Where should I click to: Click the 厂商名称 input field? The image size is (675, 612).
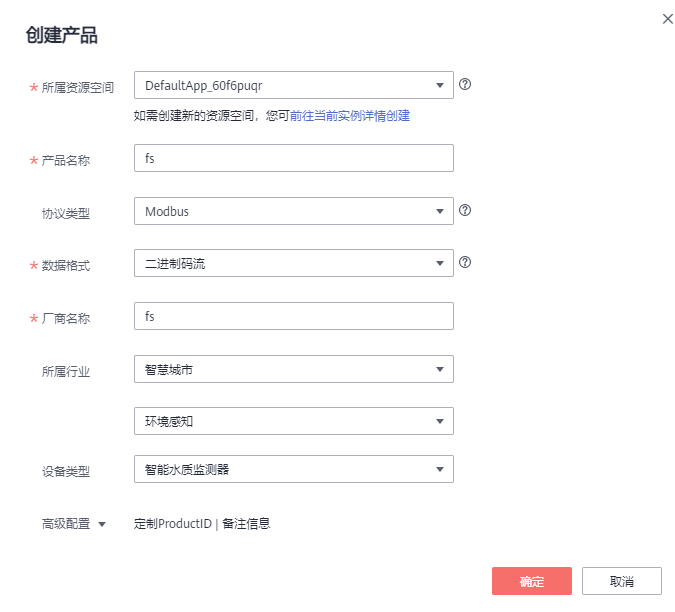[293, 317]
